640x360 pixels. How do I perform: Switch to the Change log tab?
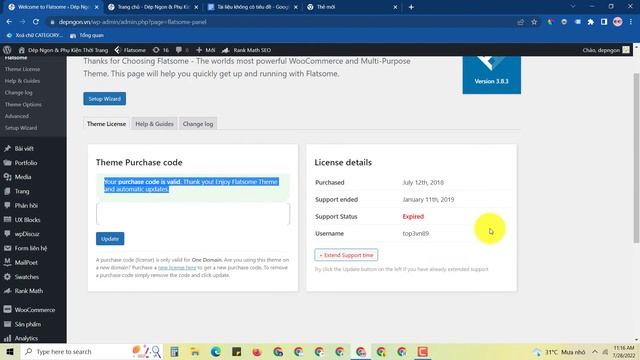(x=198, y=124)
